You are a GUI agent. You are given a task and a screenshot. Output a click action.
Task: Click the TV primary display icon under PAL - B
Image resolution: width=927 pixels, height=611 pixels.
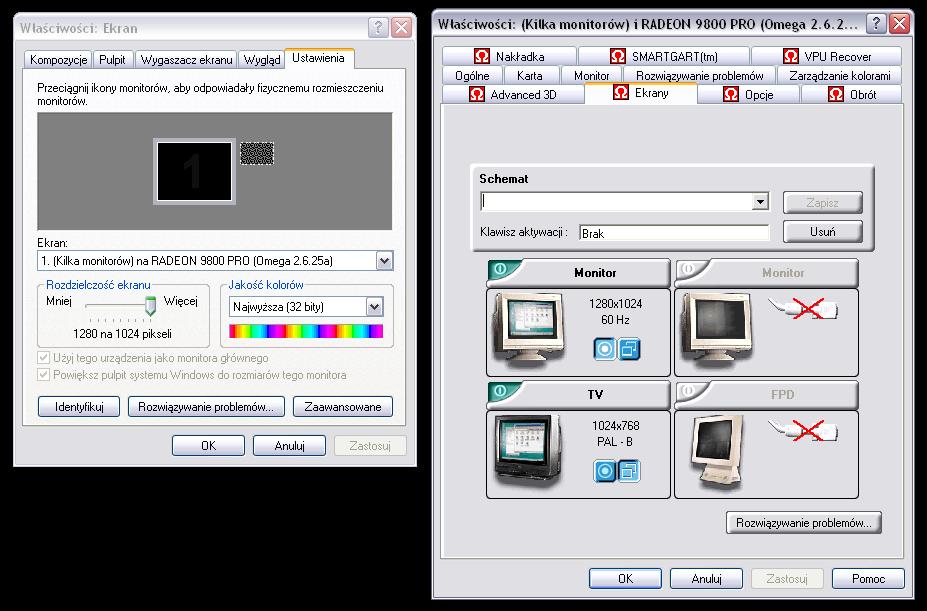click(605, 470)
